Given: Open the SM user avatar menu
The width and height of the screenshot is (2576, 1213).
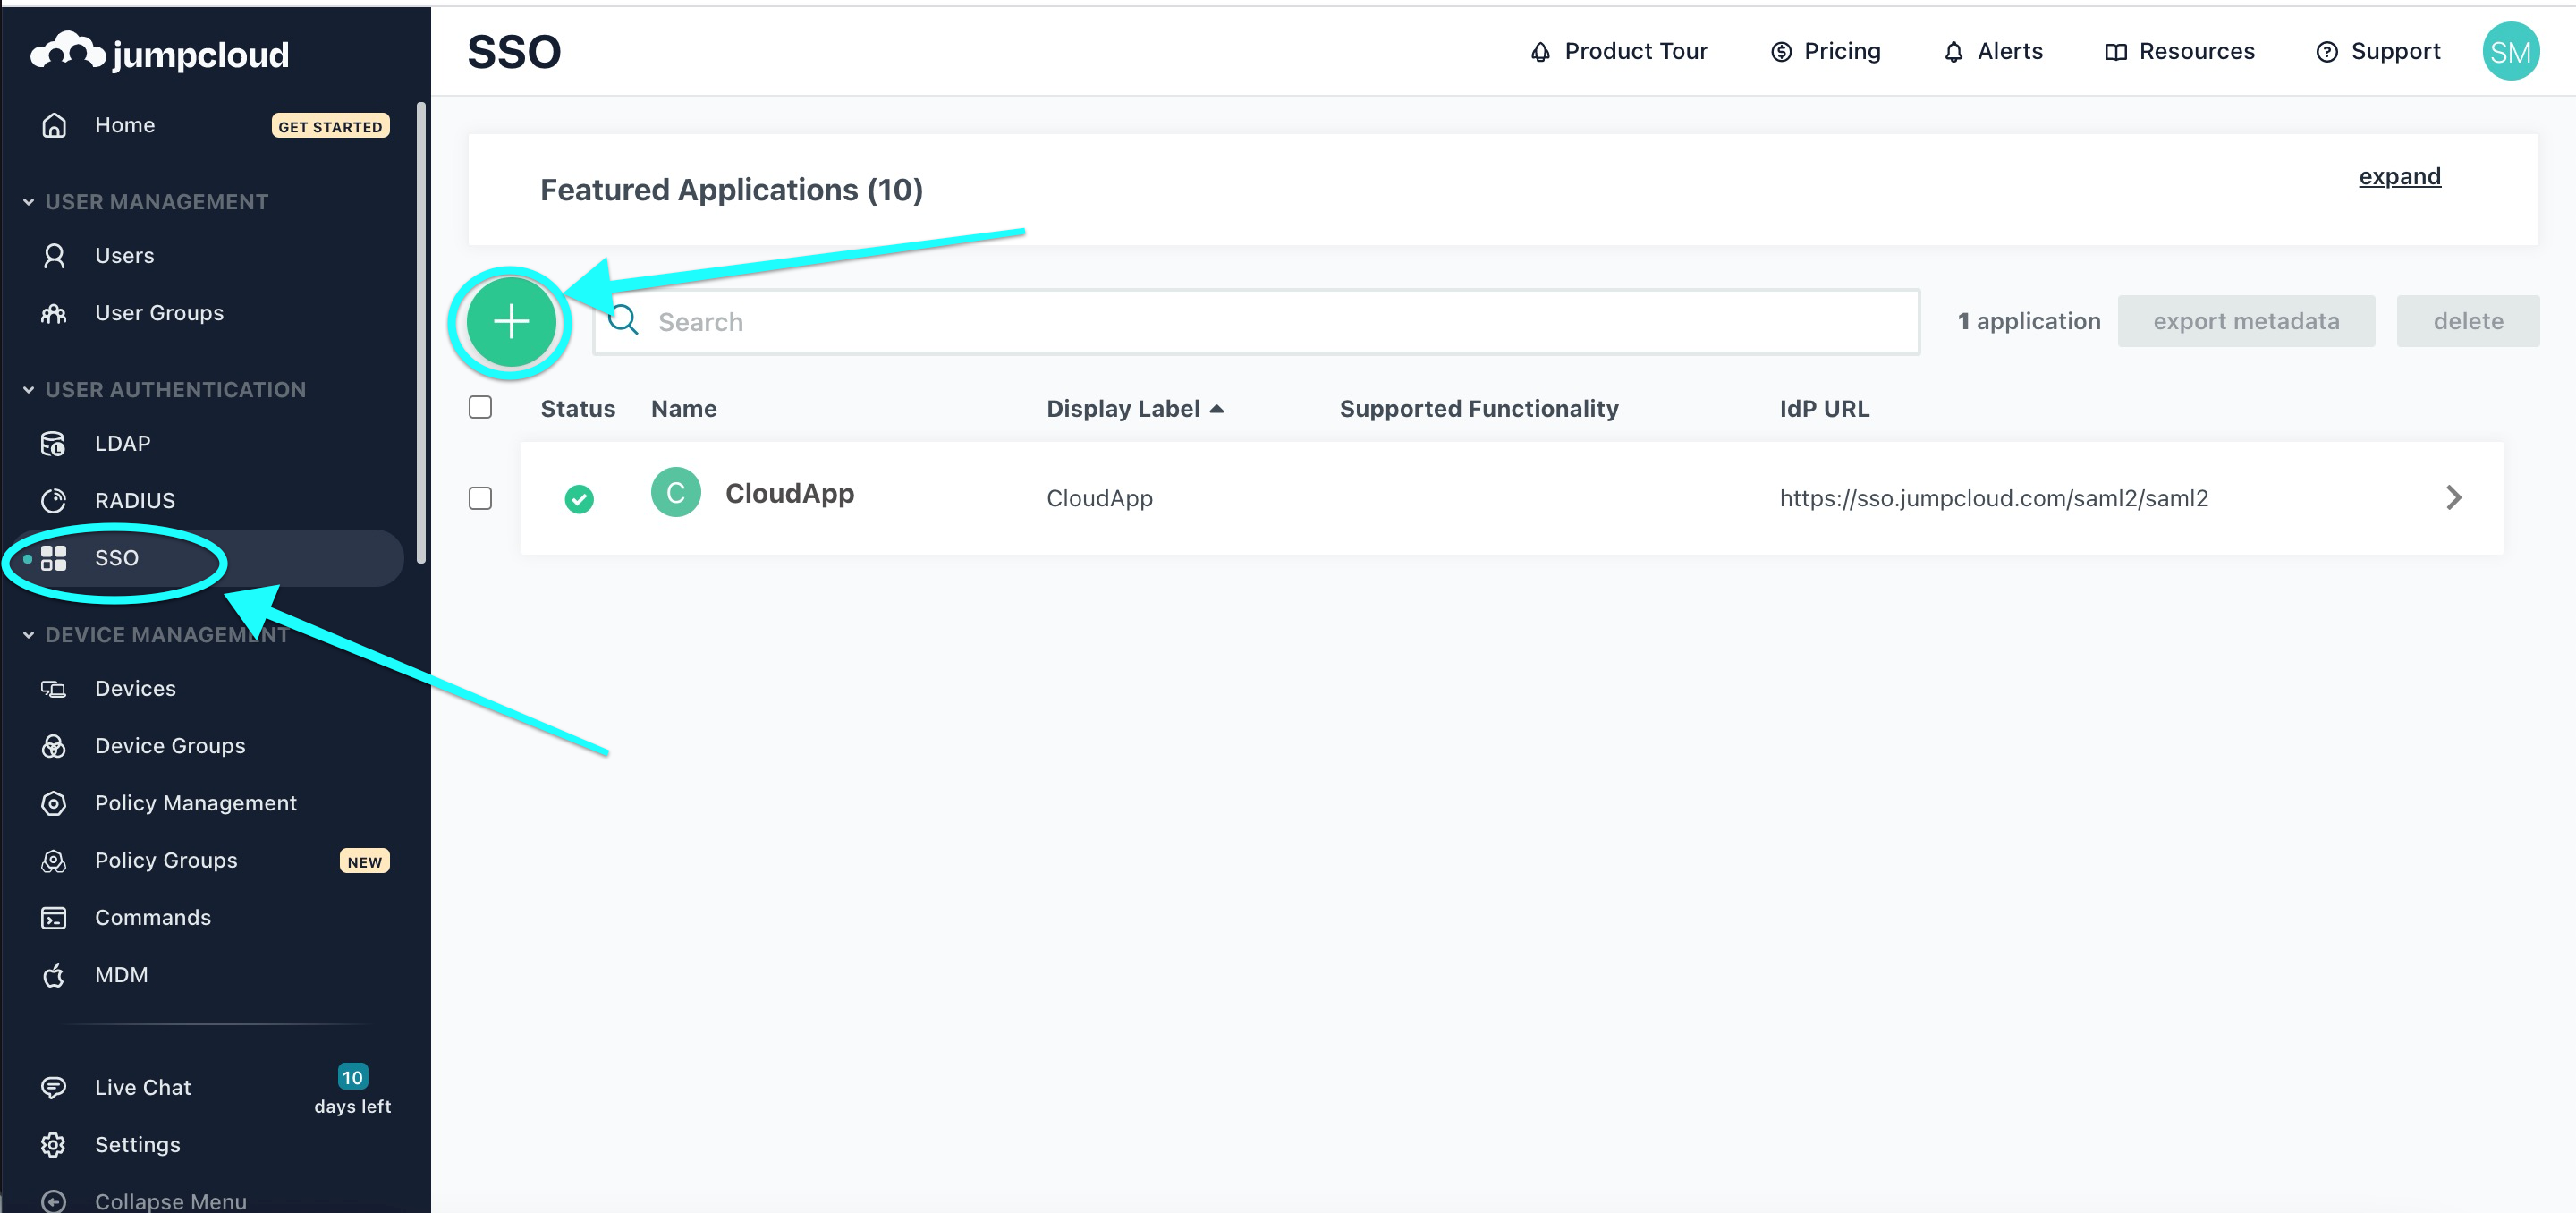Looking at the screenshot, I should point(2510,52).
